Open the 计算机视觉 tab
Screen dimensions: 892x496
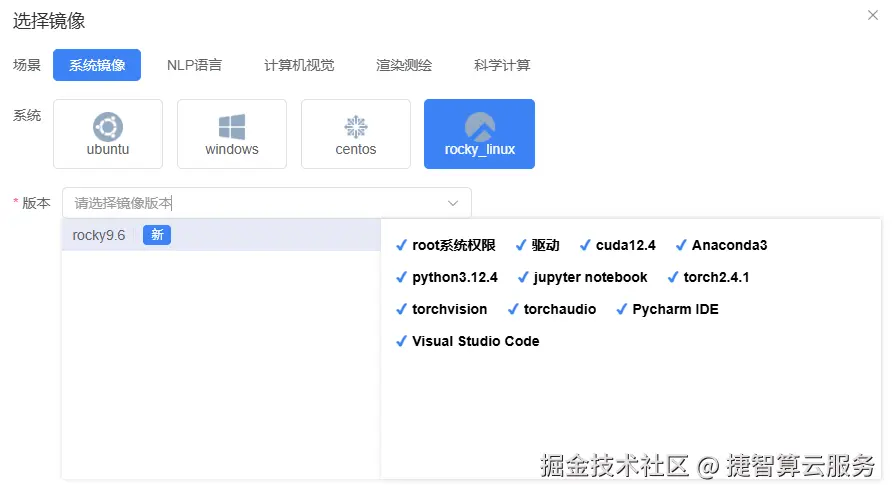(x=299, y=65)
